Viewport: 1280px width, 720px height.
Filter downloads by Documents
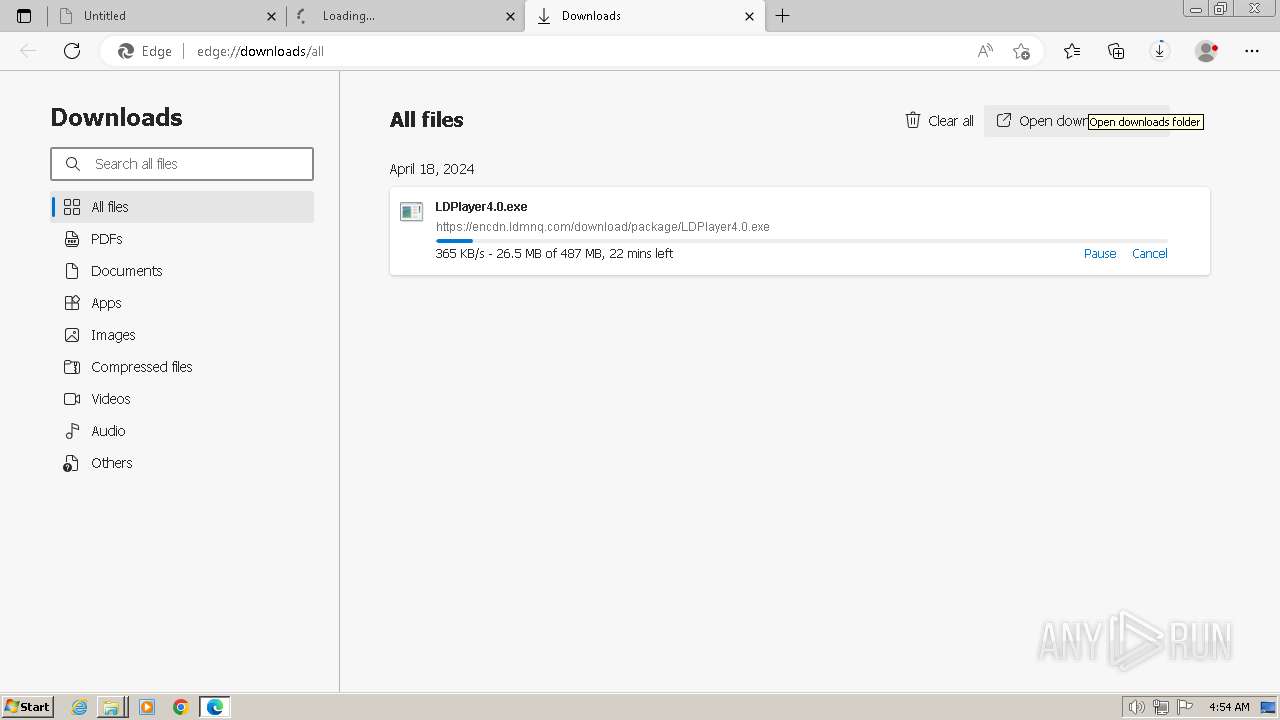coord(182,271)
